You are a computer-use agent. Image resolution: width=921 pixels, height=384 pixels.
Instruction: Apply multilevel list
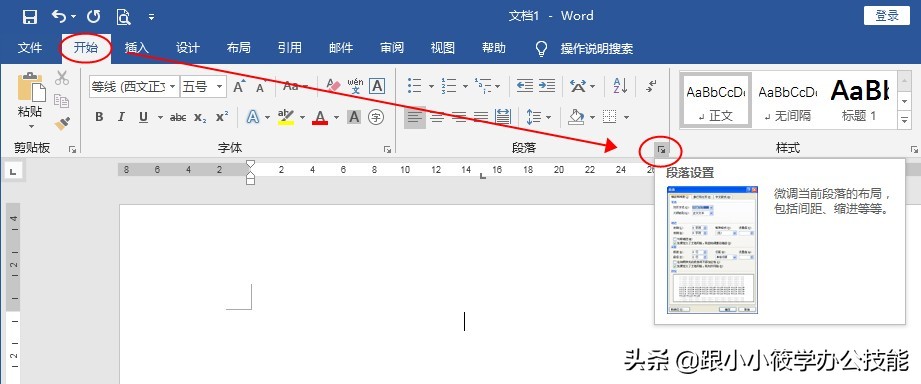coord(483,86)
